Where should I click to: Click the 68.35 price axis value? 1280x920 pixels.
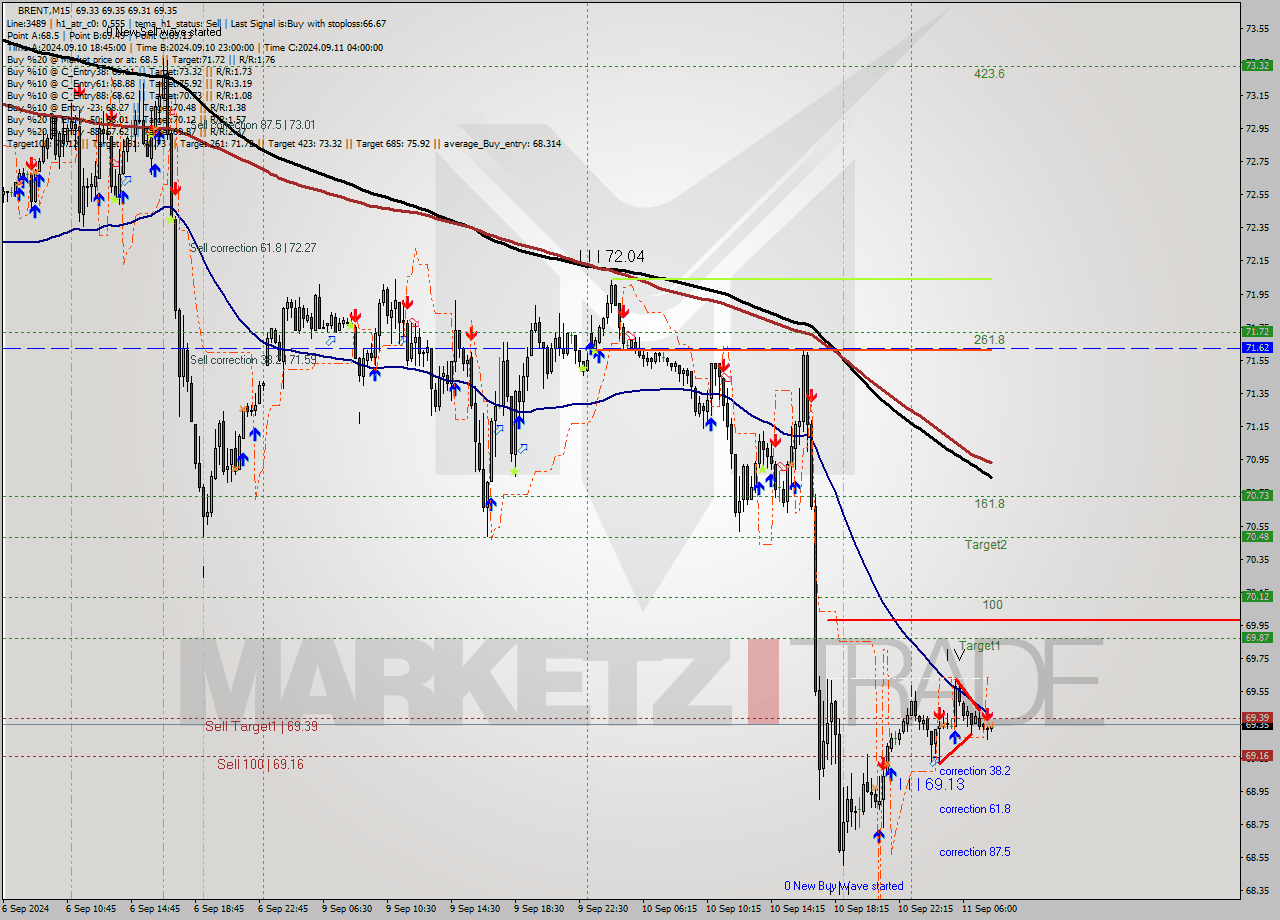[1257, 891]
